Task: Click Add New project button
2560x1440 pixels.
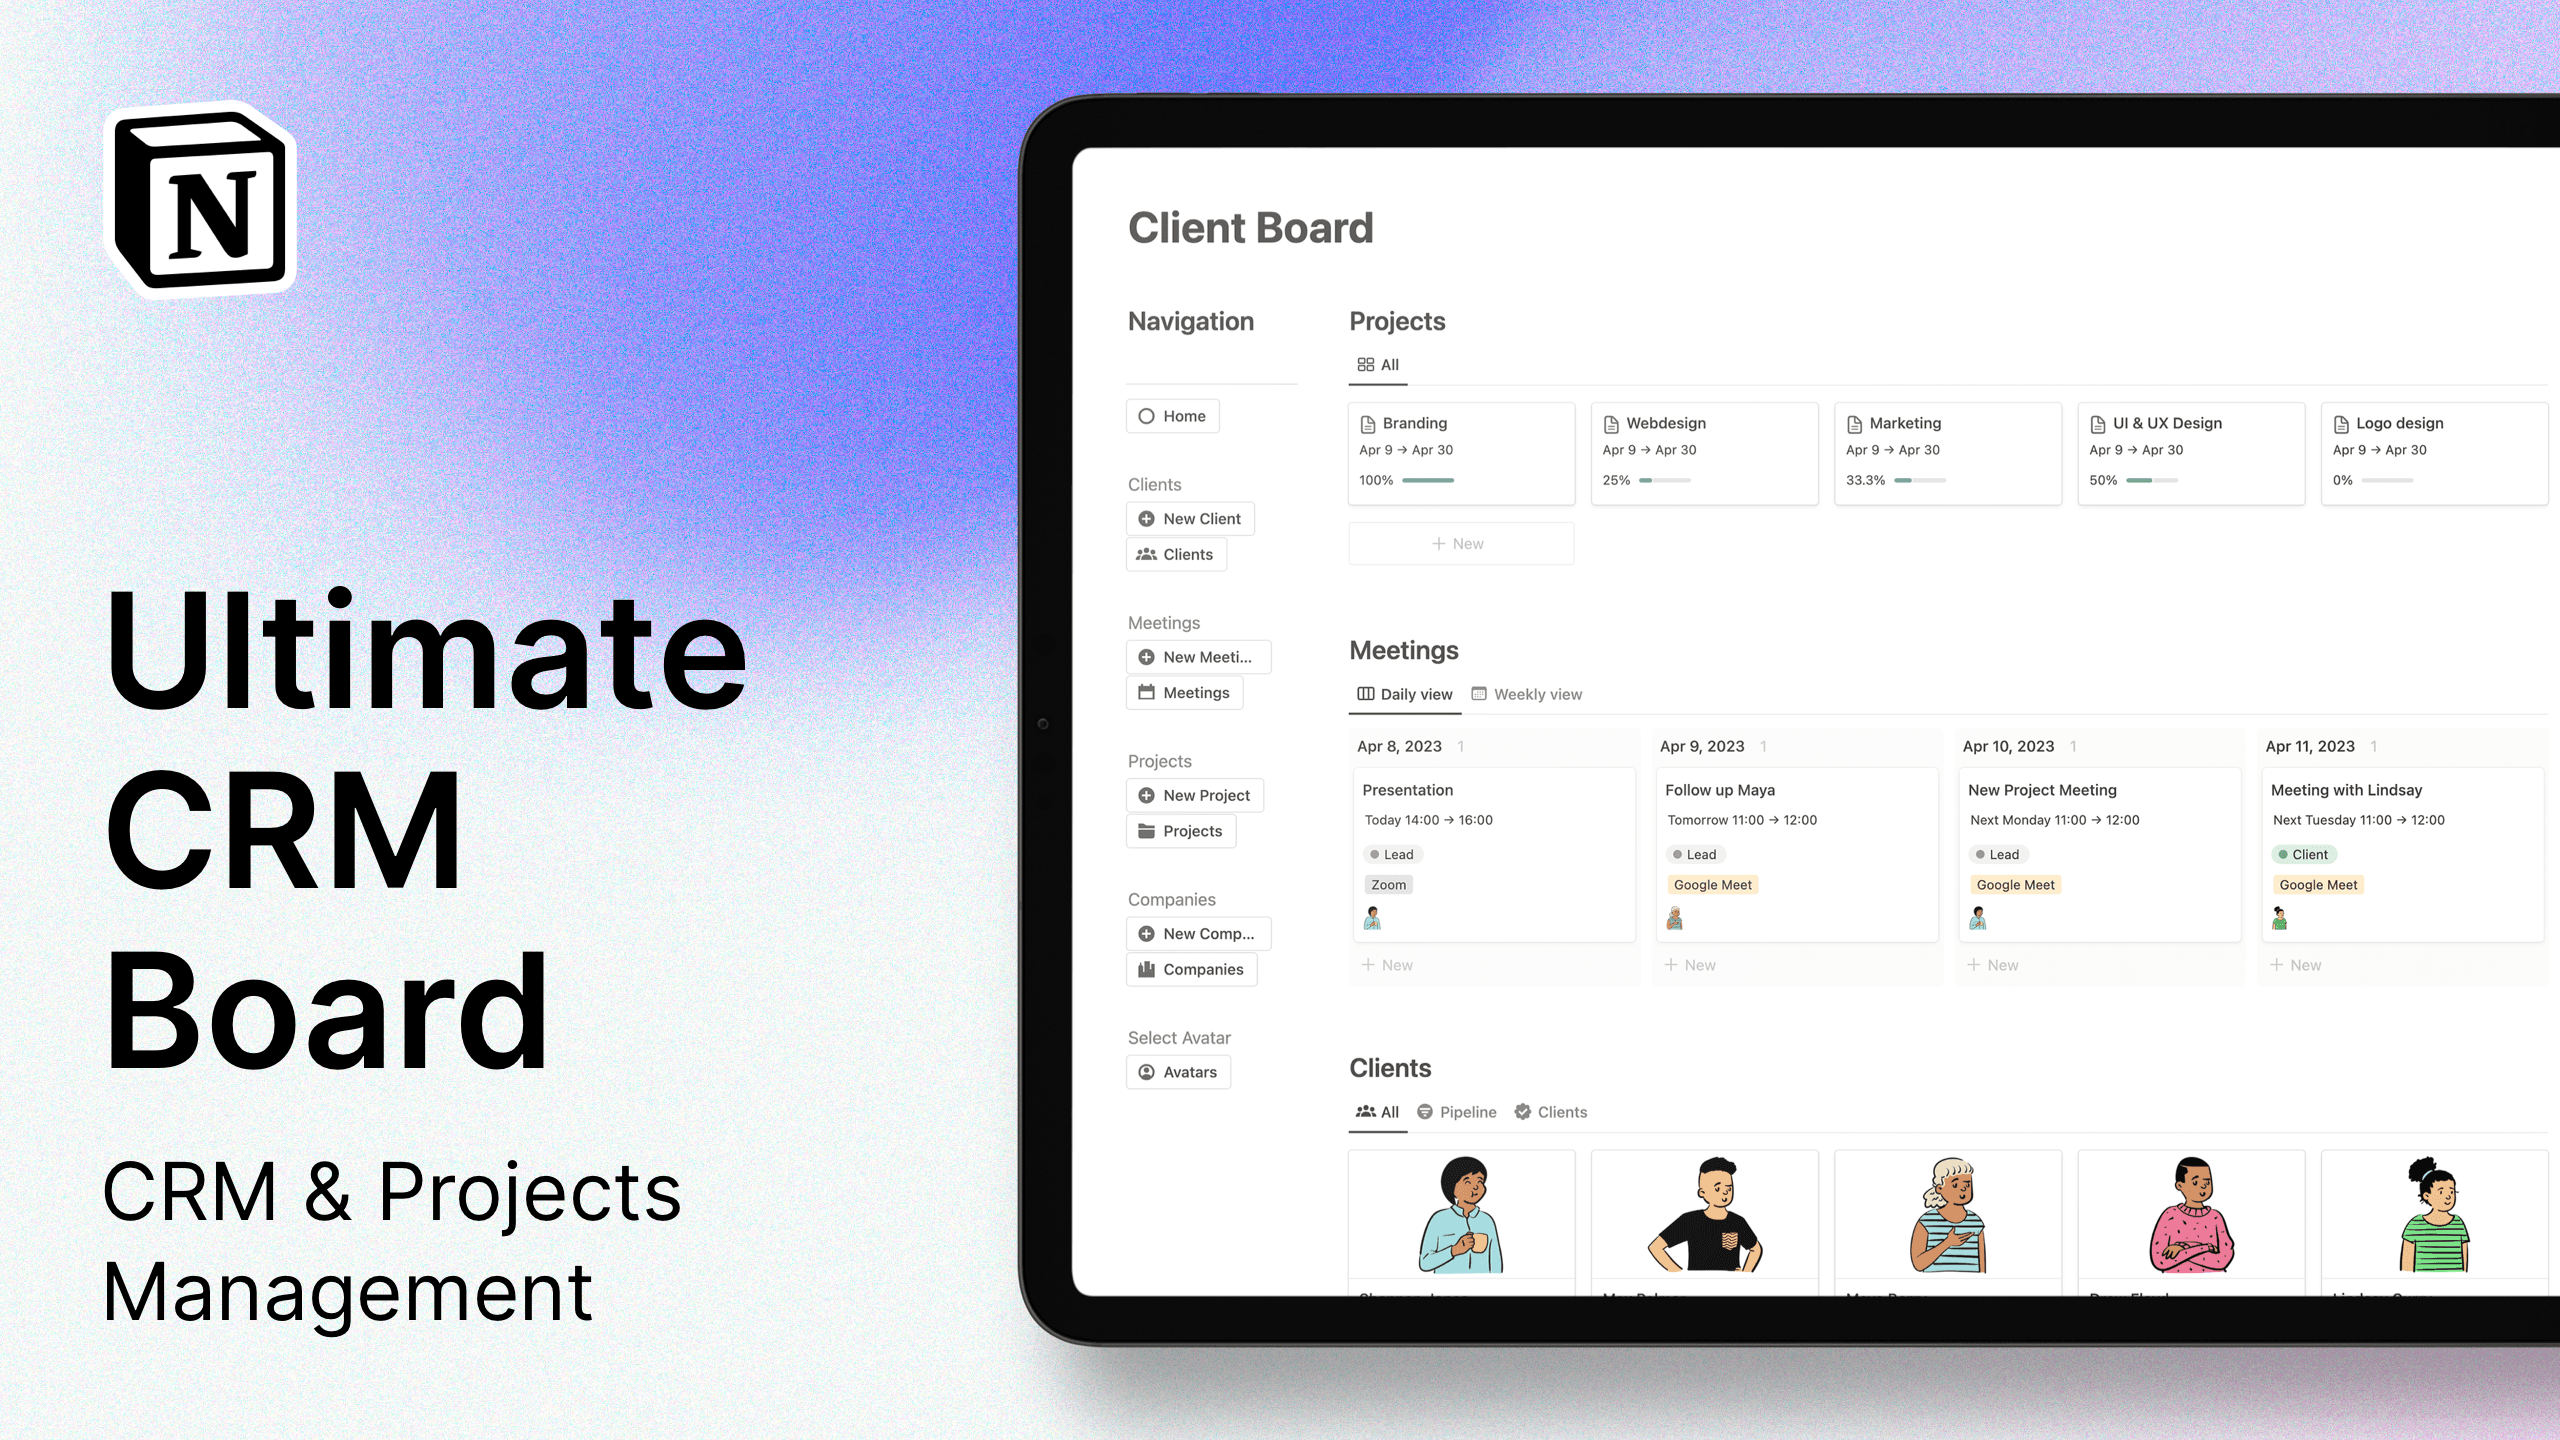Action: click(x=1199, y=795)
